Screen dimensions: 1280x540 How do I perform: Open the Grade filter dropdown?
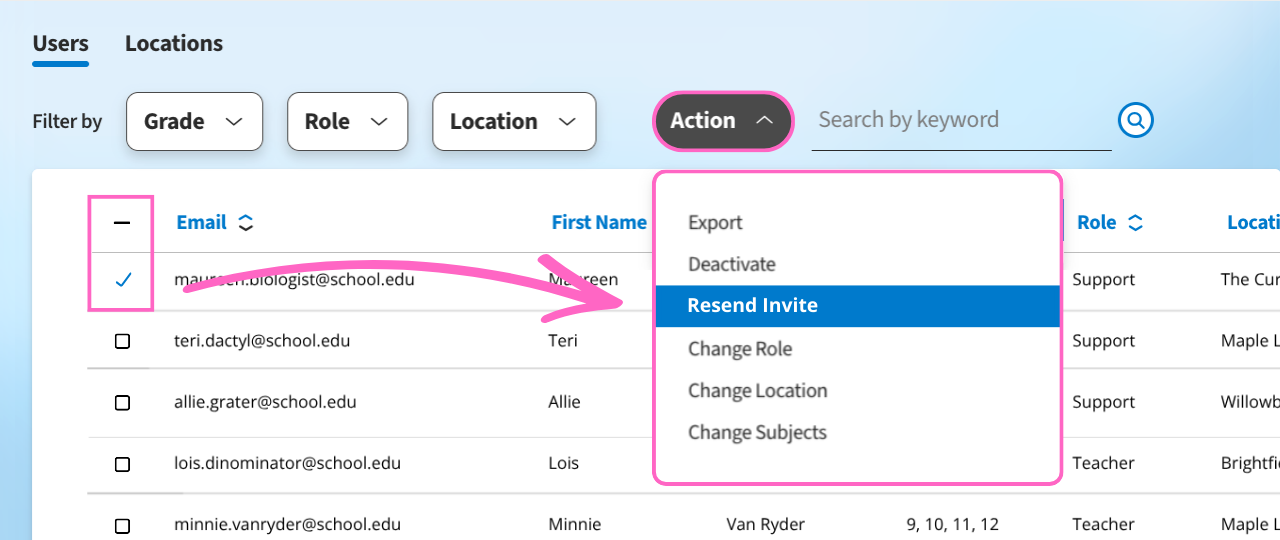194,121
